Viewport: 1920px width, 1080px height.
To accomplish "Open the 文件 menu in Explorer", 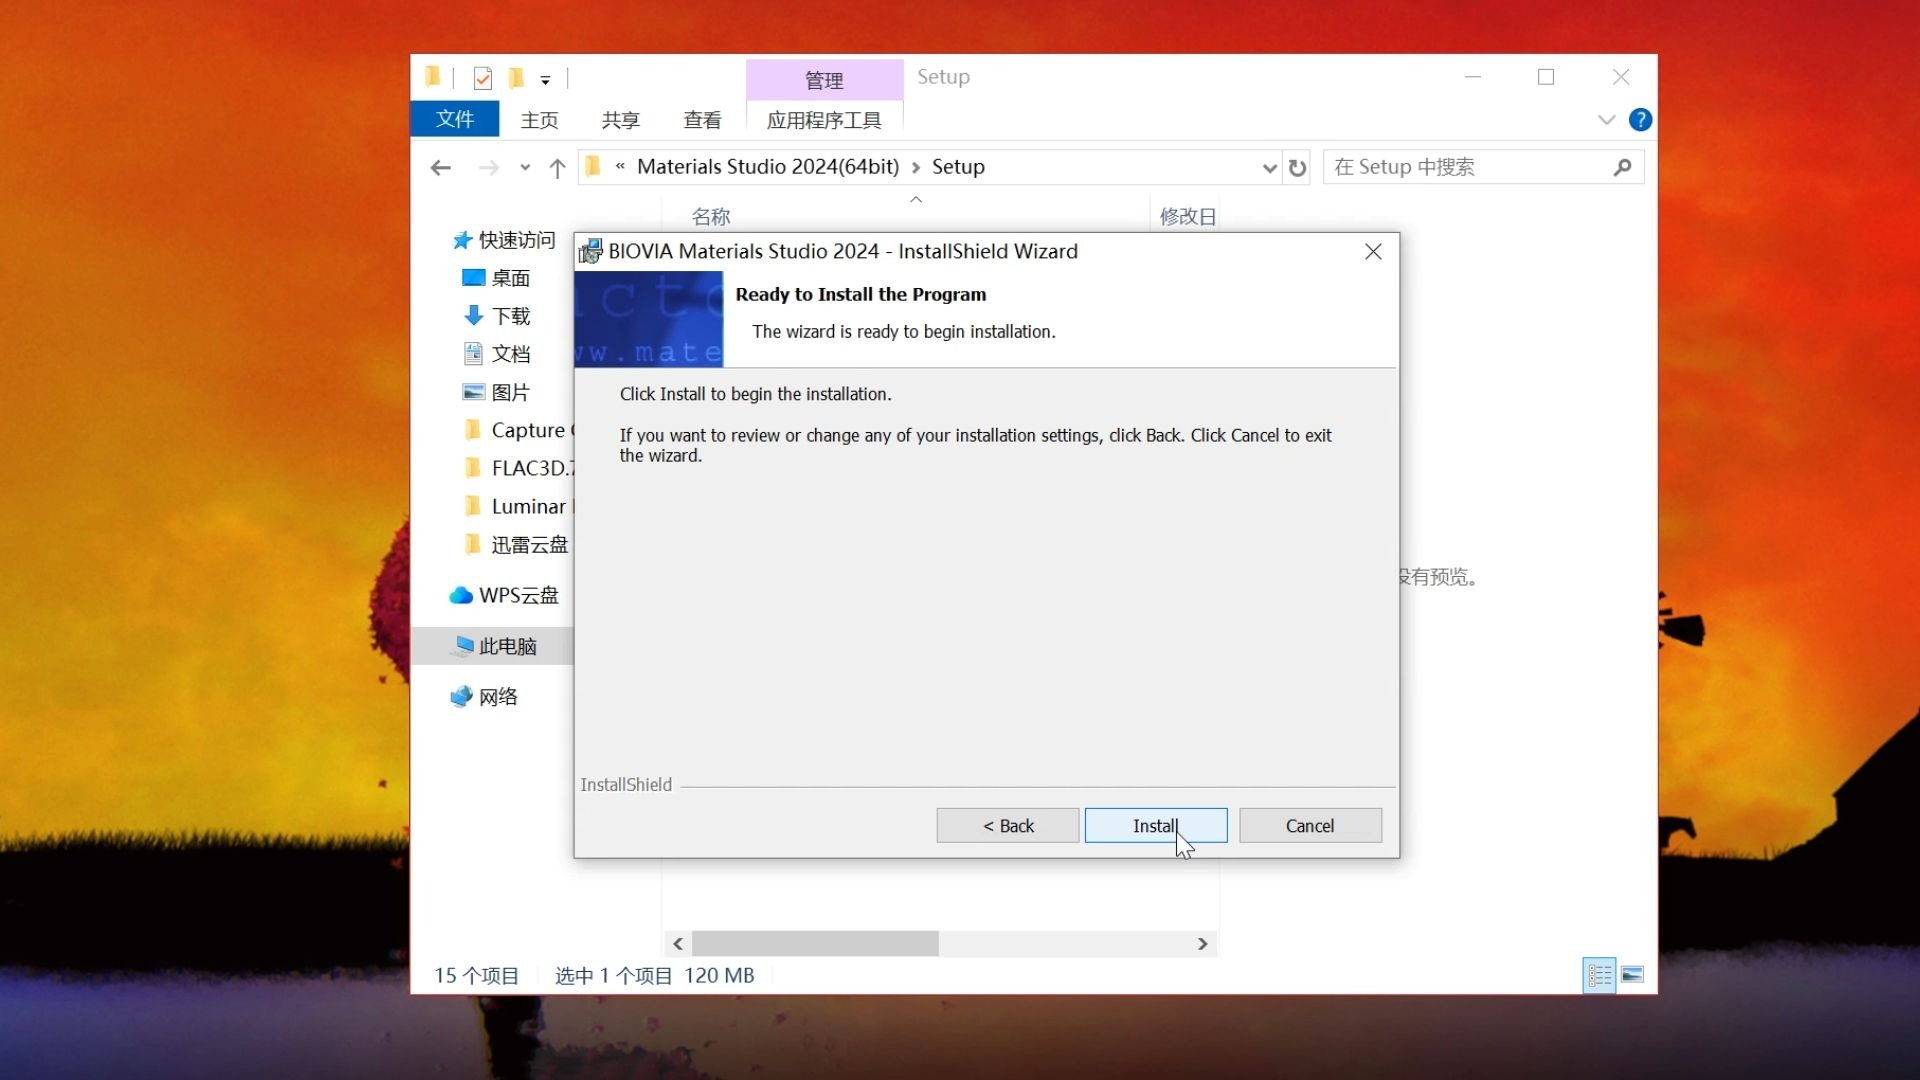I will pyautogui.click(x=455, y=119).
